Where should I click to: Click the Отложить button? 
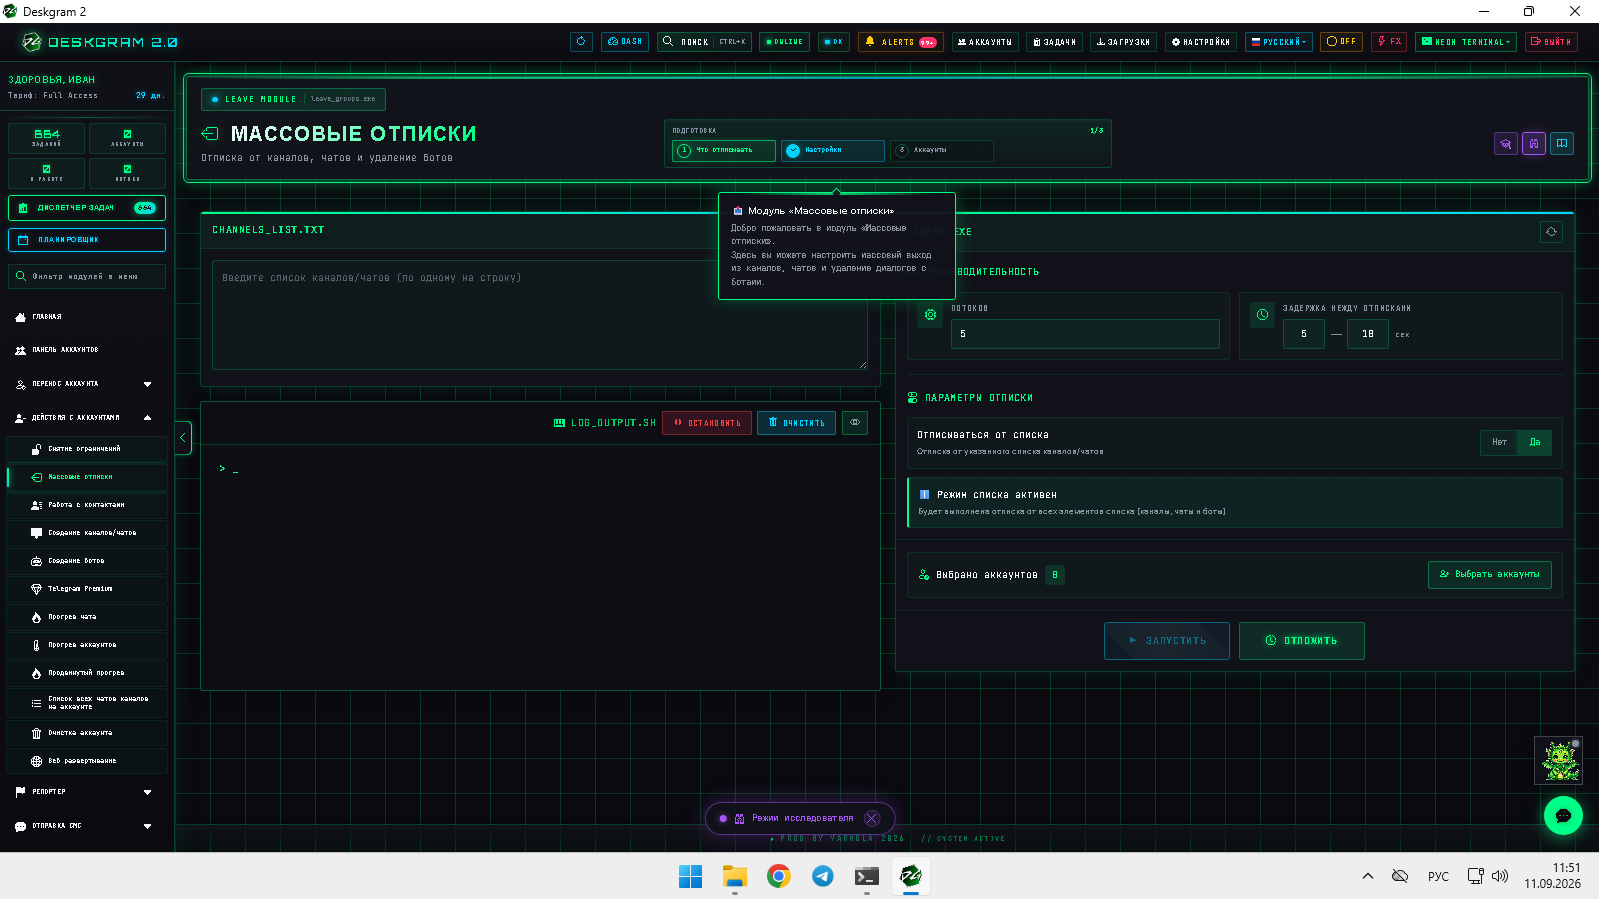(1302, 641)
